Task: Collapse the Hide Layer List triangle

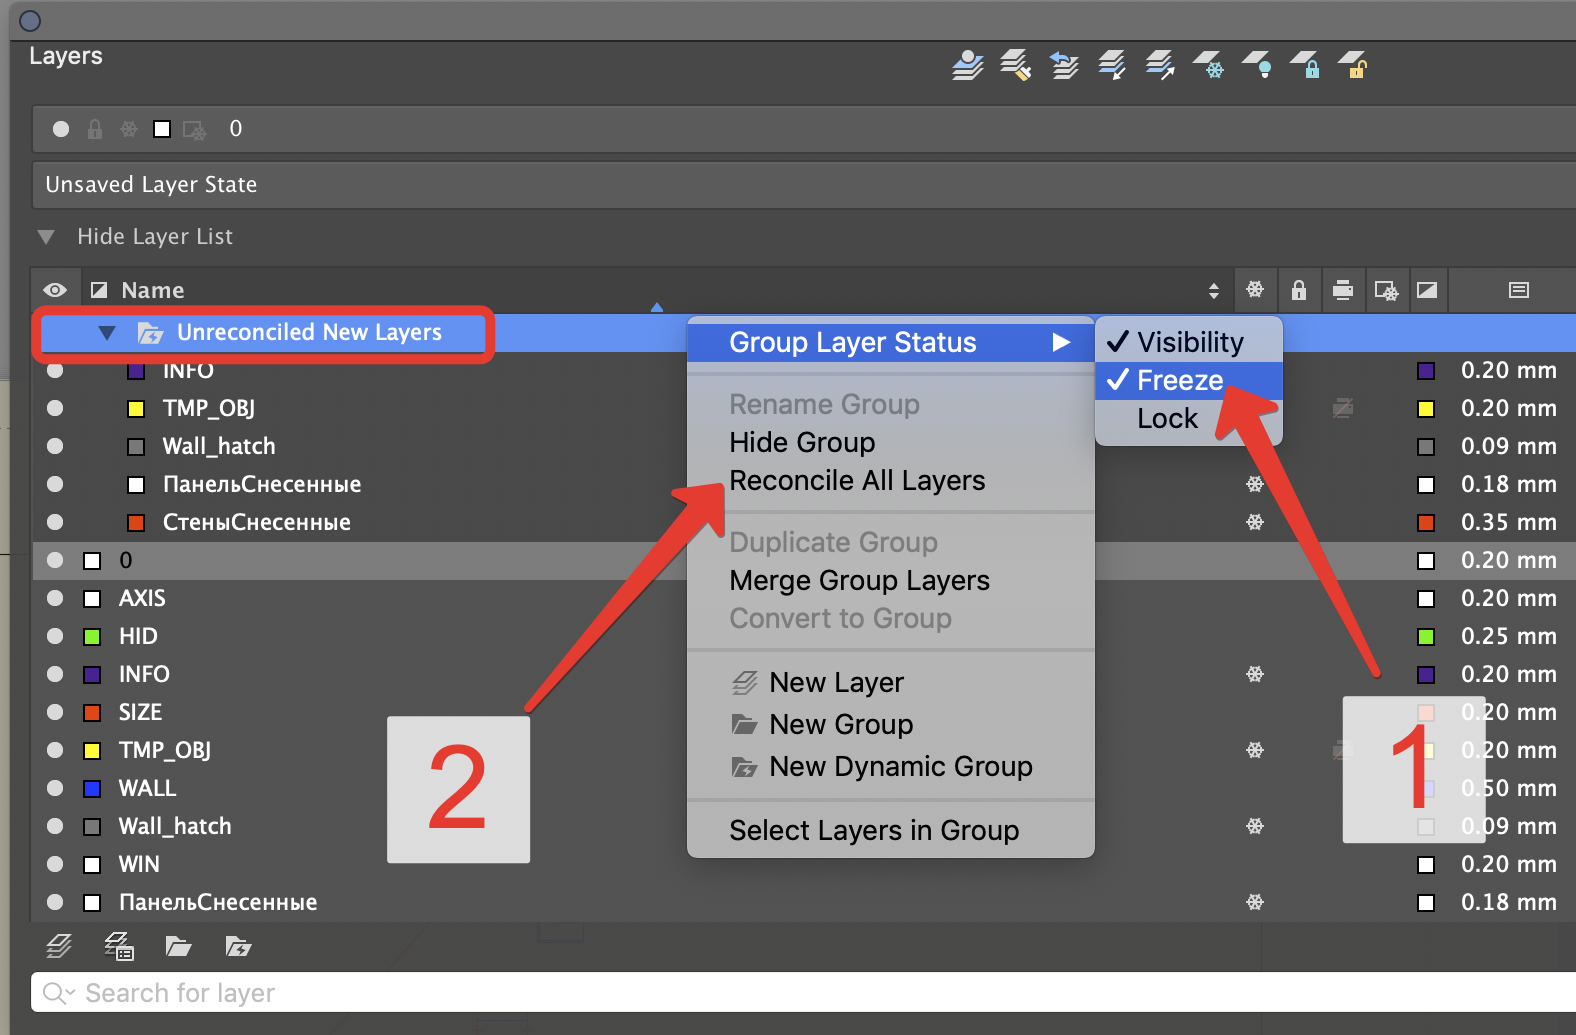Action: pos(46,237)
